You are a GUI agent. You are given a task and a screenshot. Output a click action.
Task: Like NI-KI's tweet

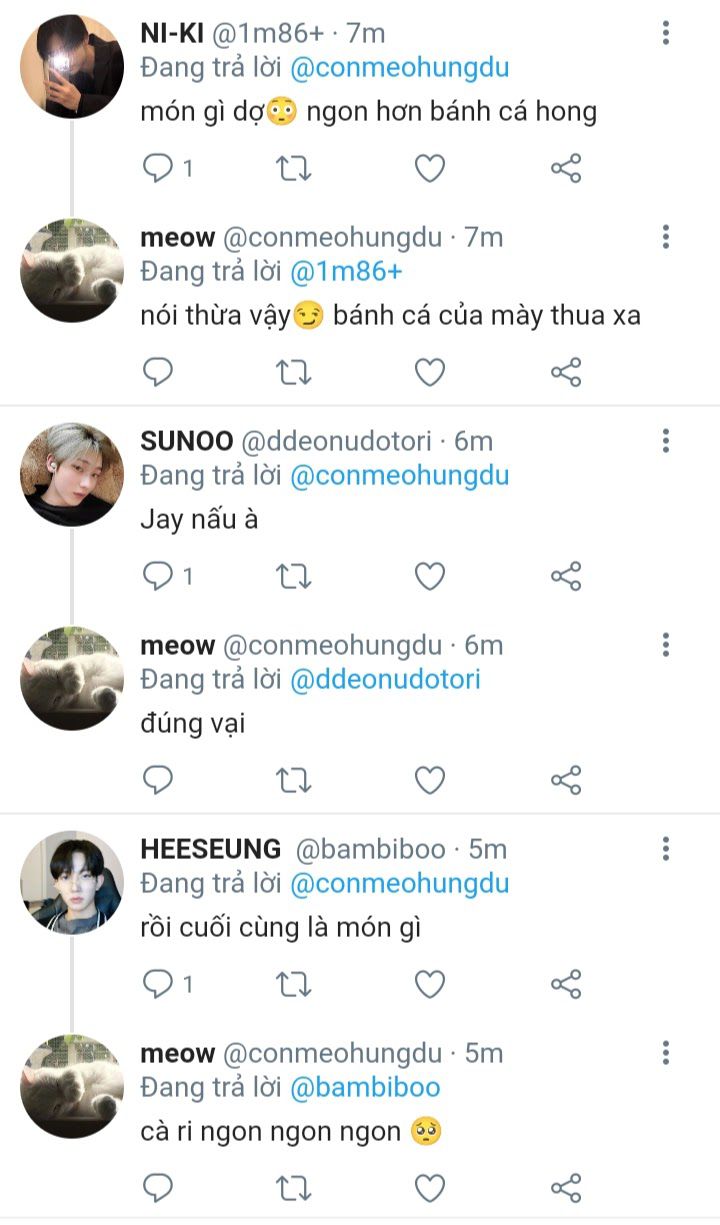click(x=430, y=169)
